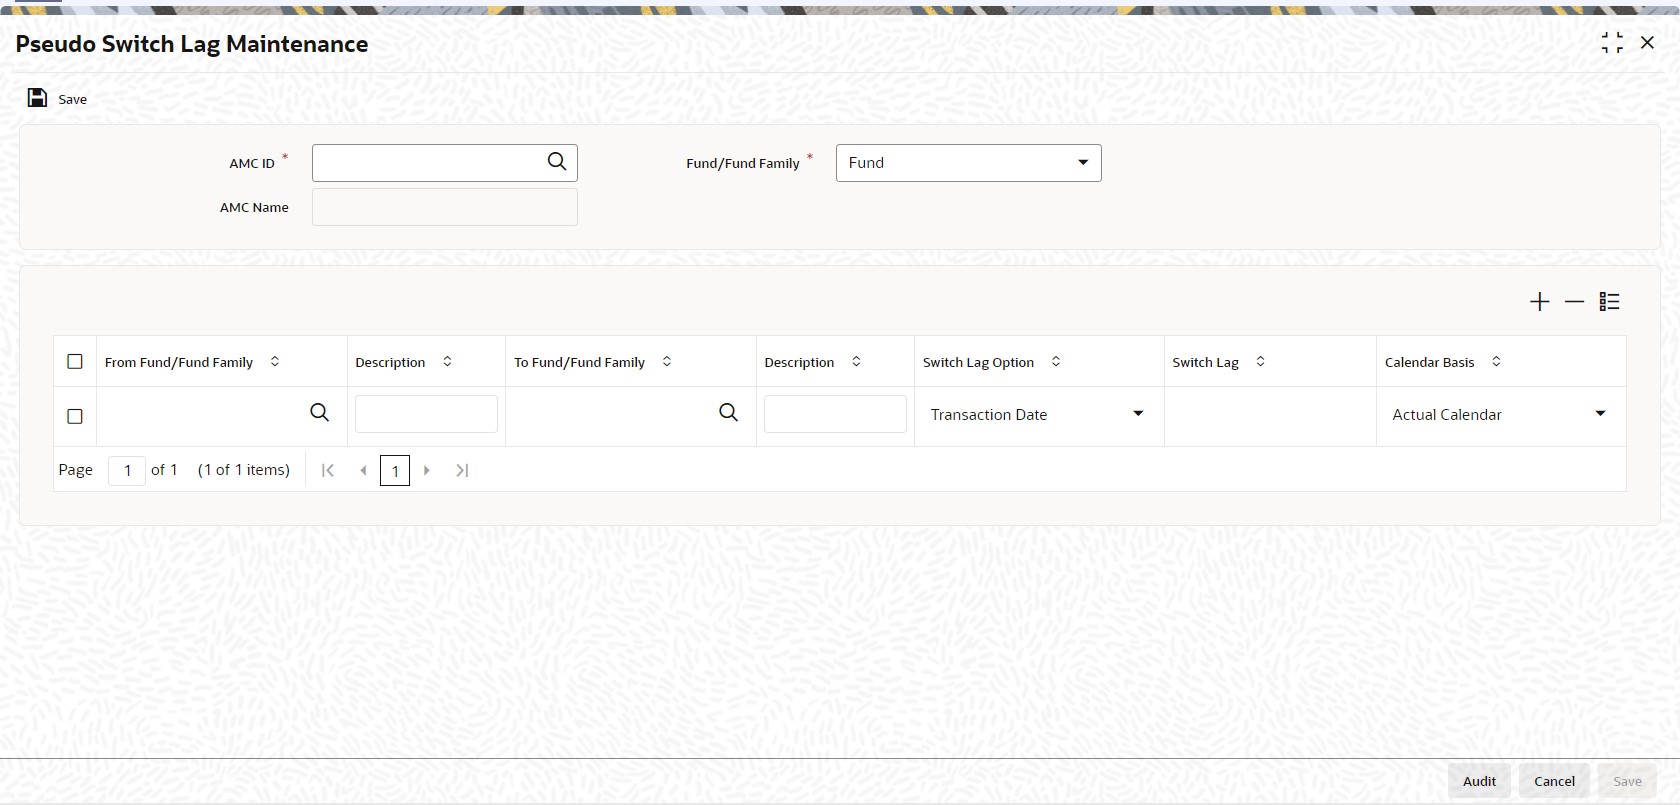Click first row first Description field

(x=426, y=414)
